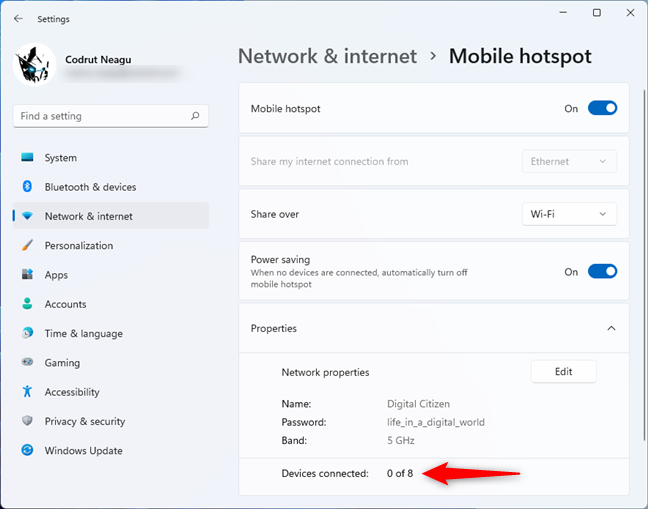The width and height of the screenshot is (648, 509).
Task: Click the Apps icon in sidebar
Action: tap(27, 274)
